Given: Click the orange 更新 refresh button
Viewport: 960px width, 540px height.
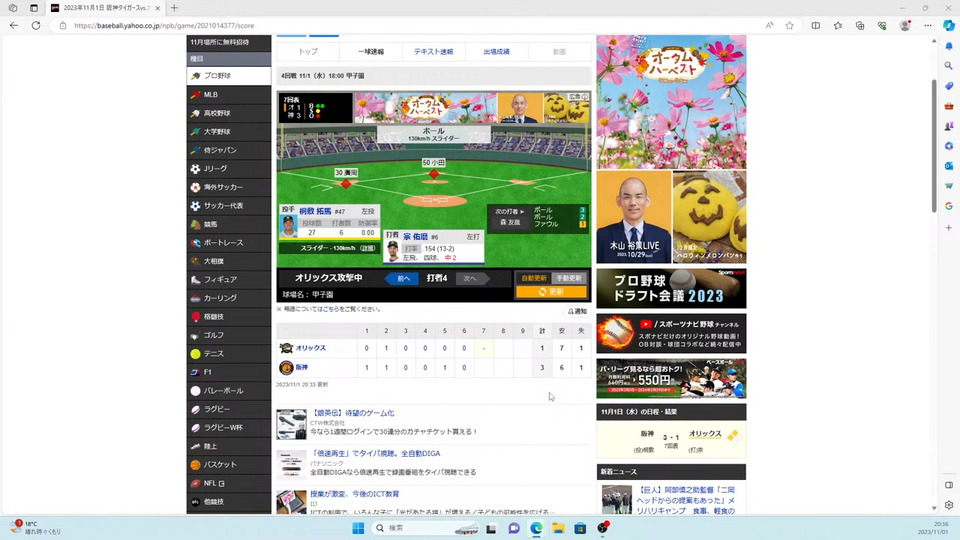Looking at the screenshot, I should [x=551, y=292].
